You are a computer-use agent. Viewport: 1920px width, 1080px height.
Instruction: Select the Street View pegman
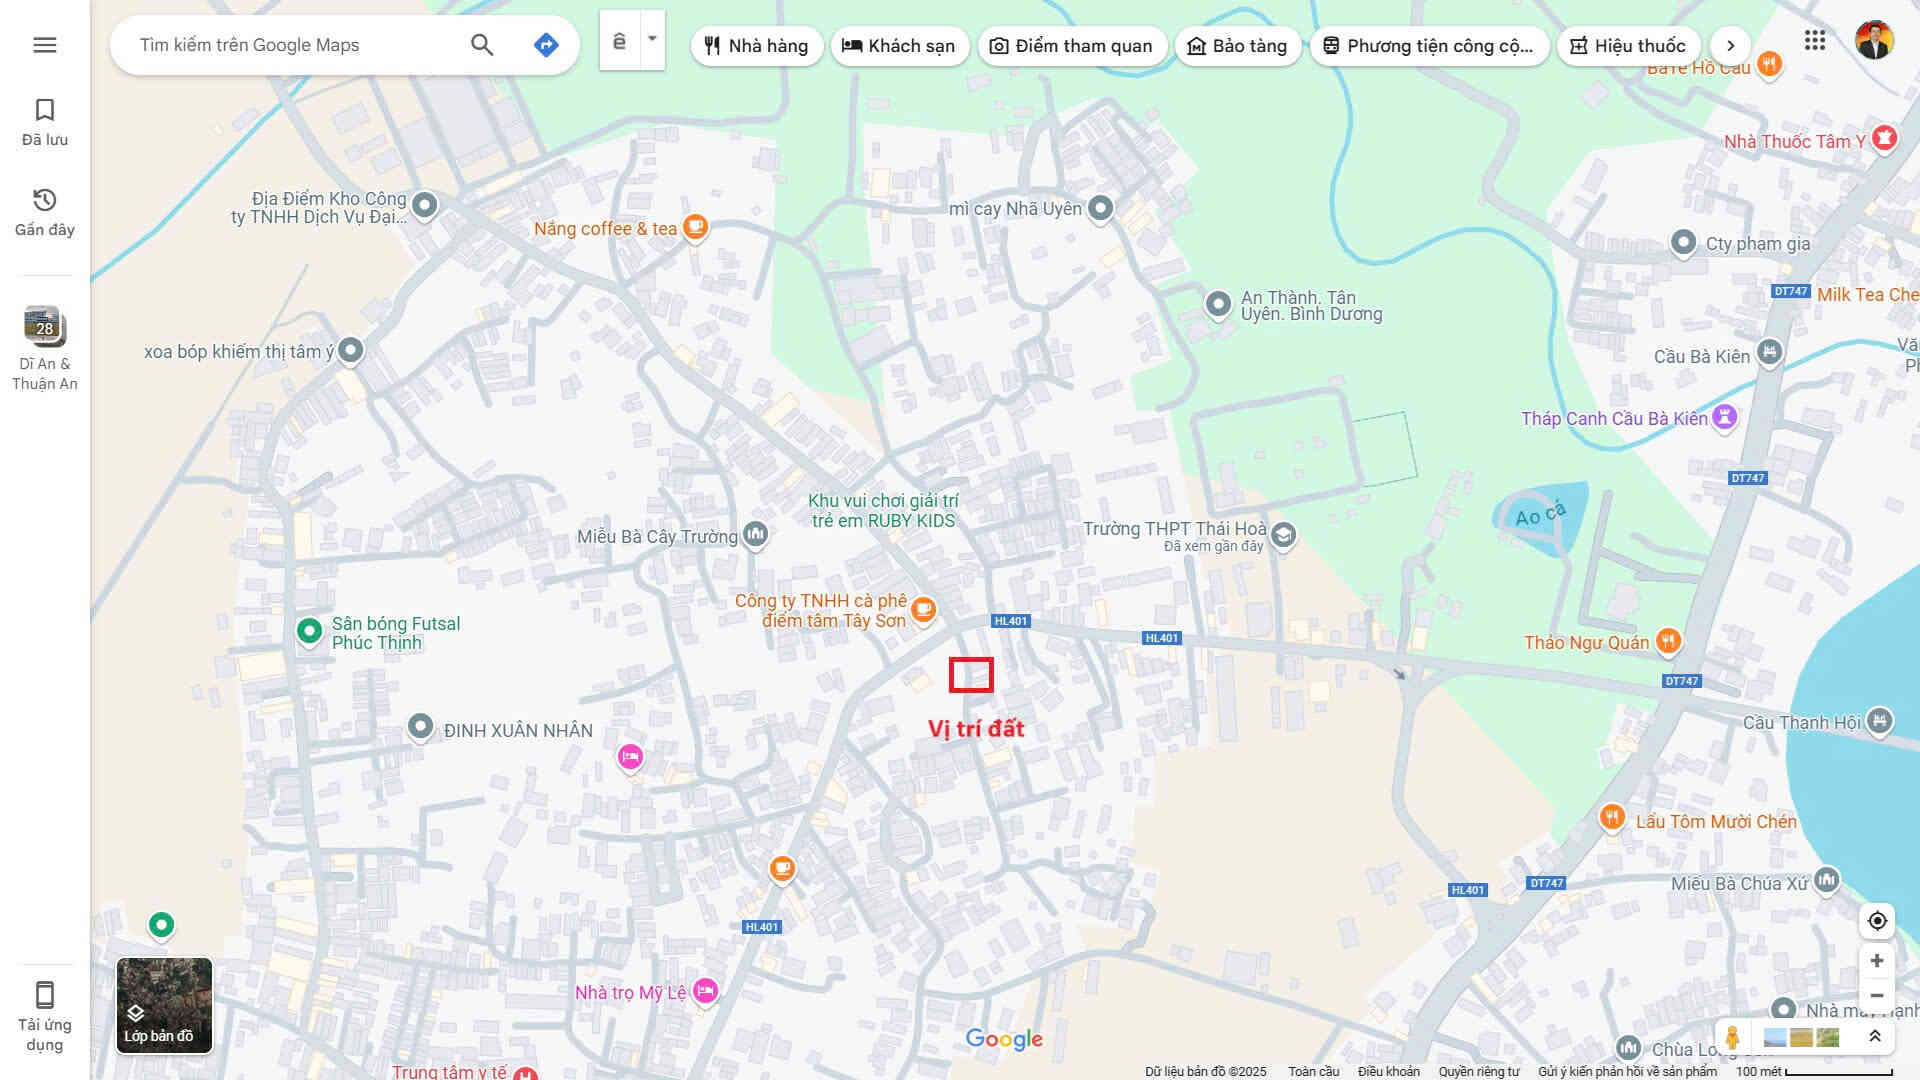pyautogui.click(x=1733, y=1037)
